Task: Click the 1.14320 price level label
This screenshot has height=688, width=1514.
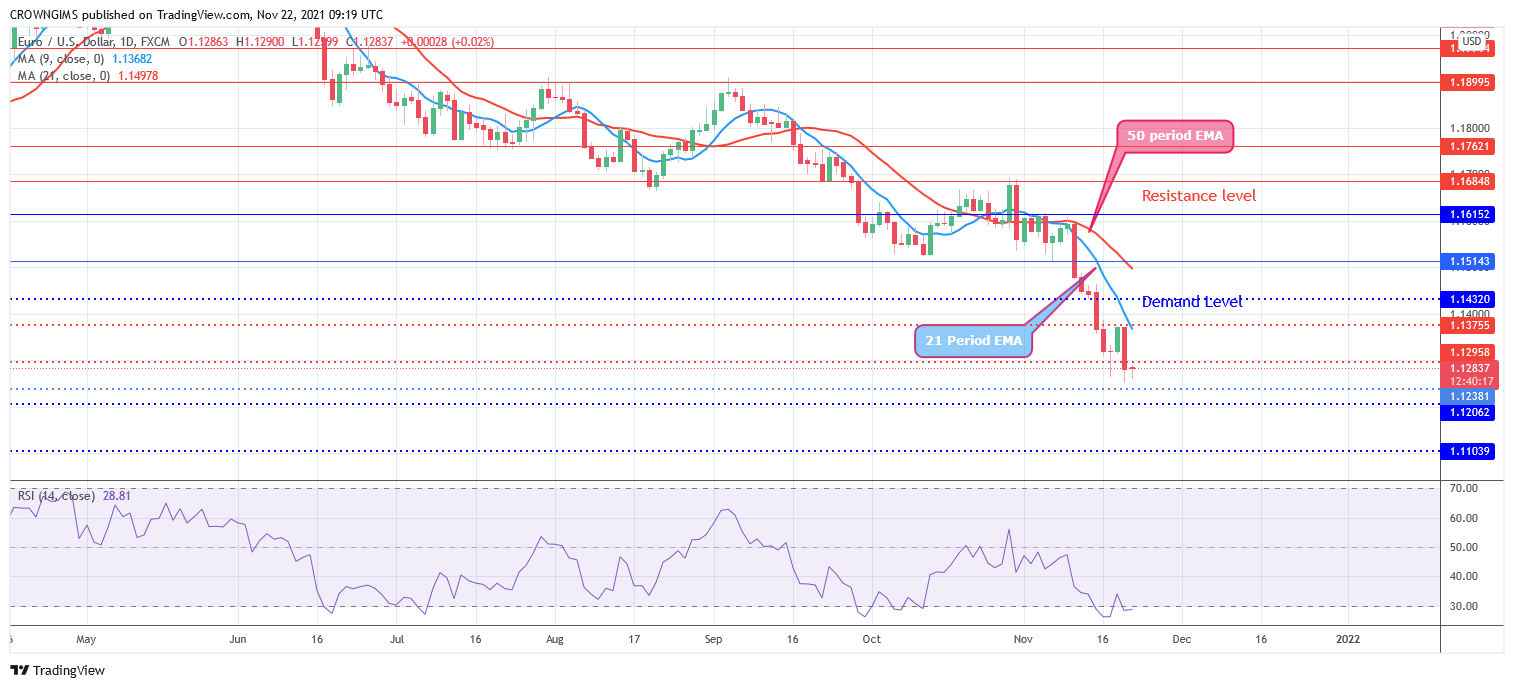Action: coord(1467,299)
